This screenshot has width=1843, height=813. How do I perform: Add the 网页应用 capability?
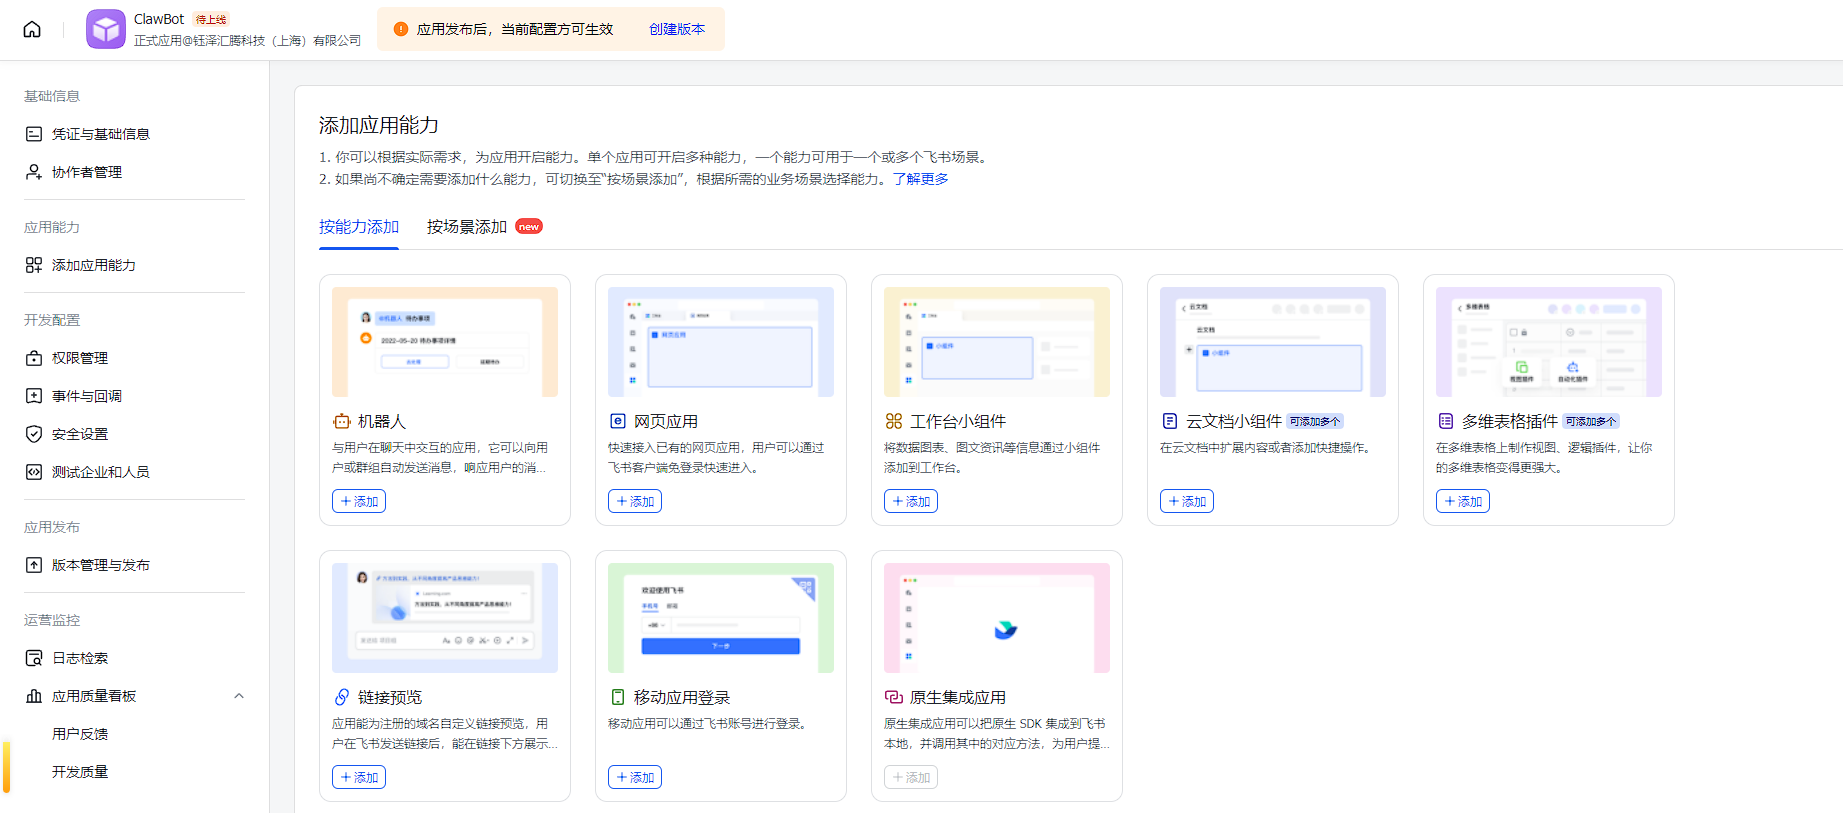click(x=635, y=501)
